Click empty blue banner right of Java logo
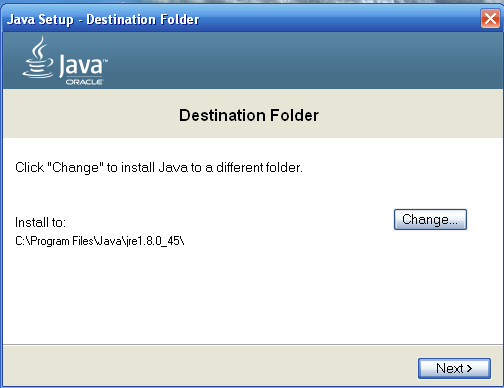 (x=300, y=60)
